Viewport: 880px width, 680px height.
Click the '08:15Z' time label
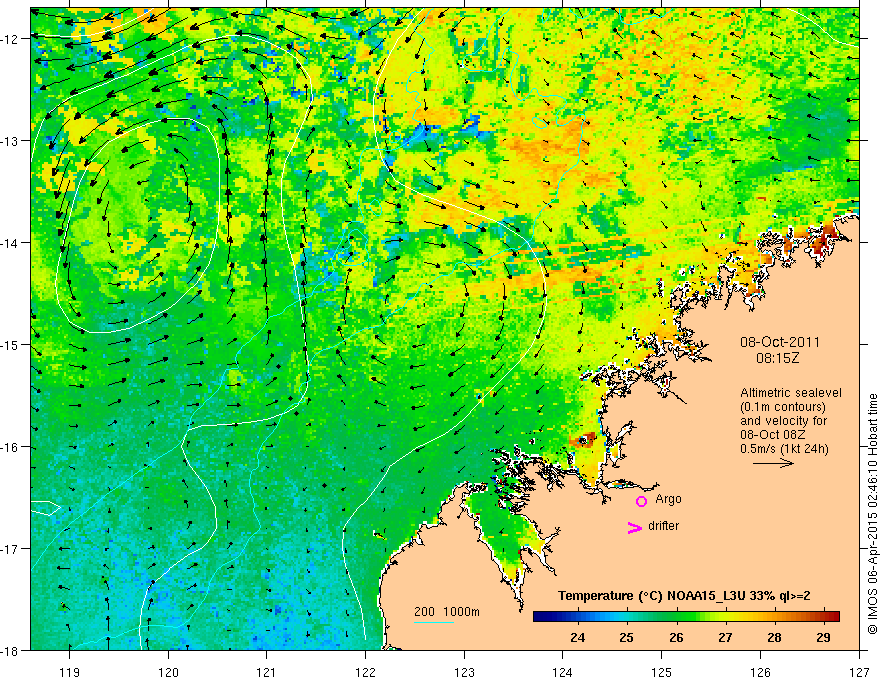[x=777, y=358]
